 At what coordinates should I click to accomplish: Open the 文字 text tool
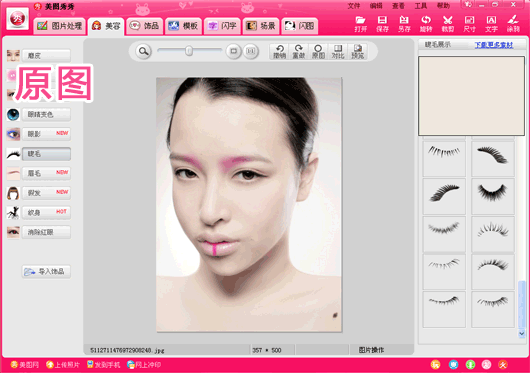pyautogui.click(x=491, y=24)
